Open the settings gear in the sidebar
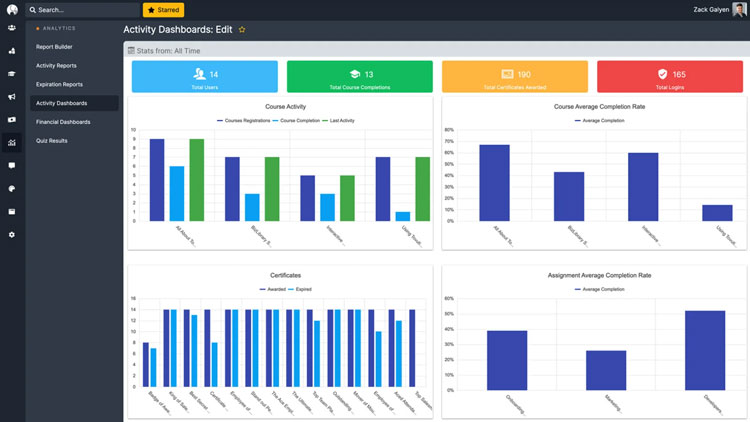The image size is (750, 422). pyautogui.click(x=12, y=234)
